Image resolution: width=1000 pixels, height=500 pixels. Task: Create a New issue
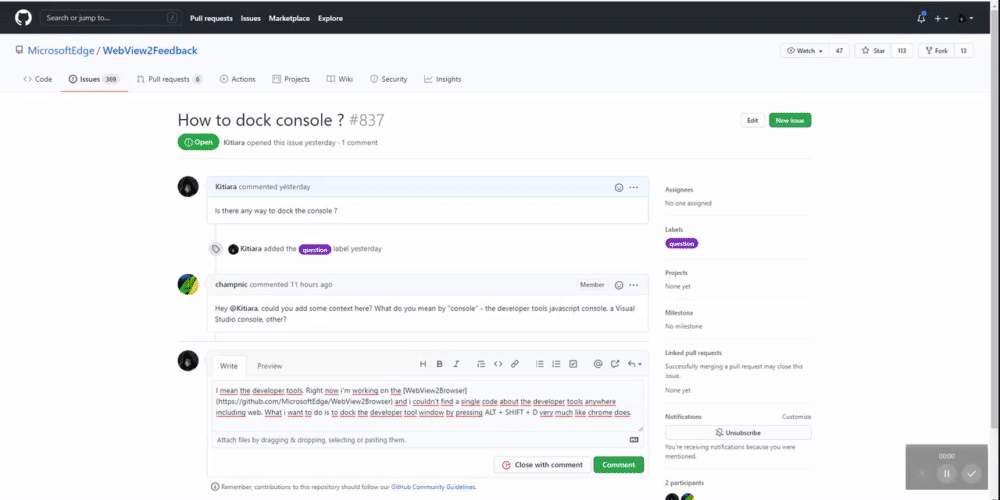click(790, 121)
